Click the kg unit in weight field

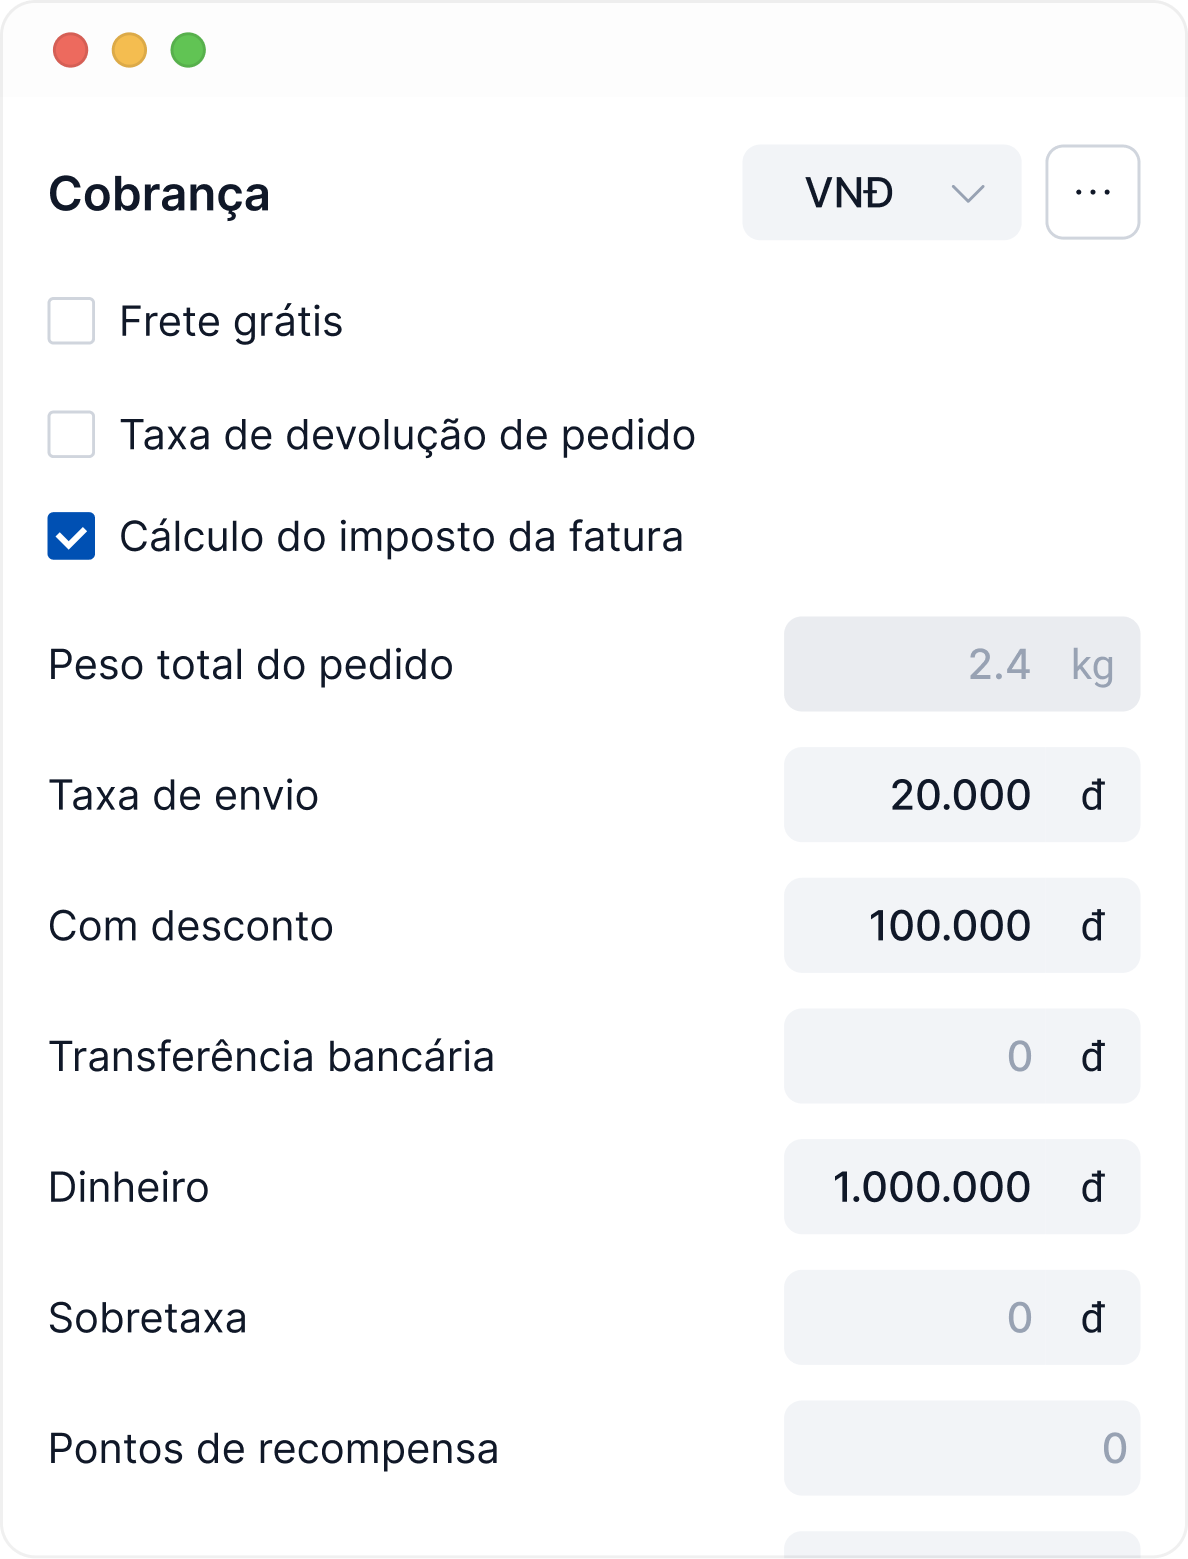tap(1092, 665)
